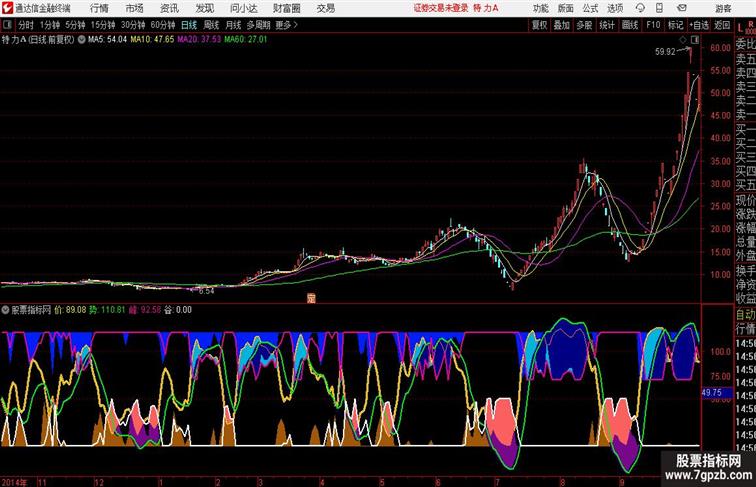Add stock with +自选 button
Screen dimensions: 756x487
click(x=699, y=25)
